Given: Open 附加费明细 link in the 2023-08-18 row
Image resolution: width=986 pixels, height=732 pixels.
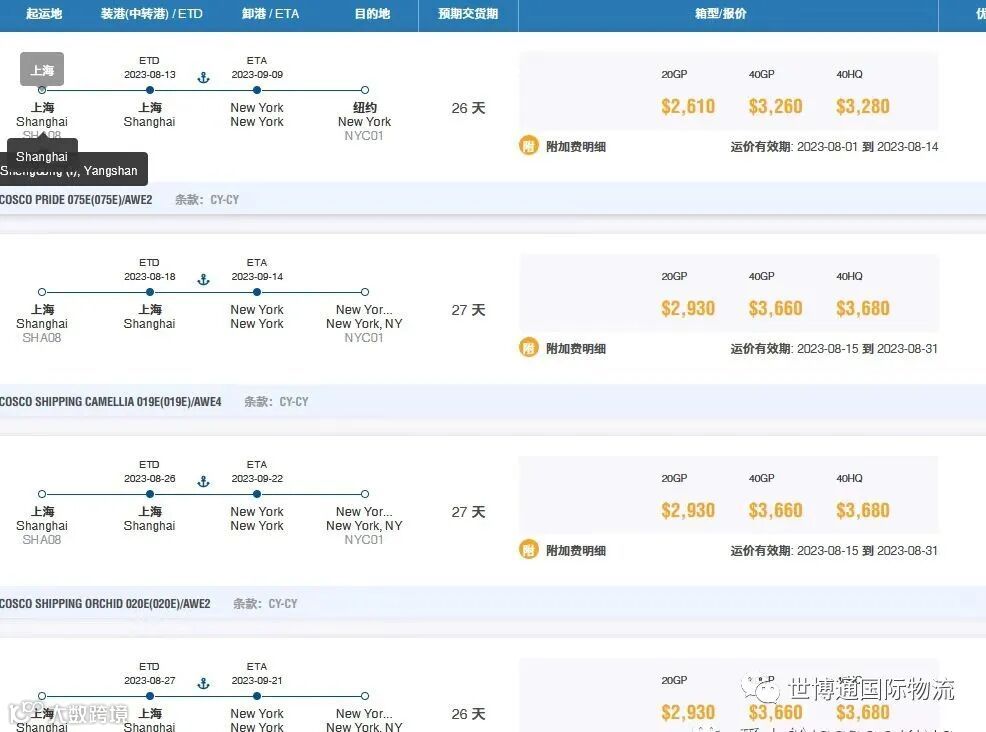Looking at the screenshot, I should 575,348.
